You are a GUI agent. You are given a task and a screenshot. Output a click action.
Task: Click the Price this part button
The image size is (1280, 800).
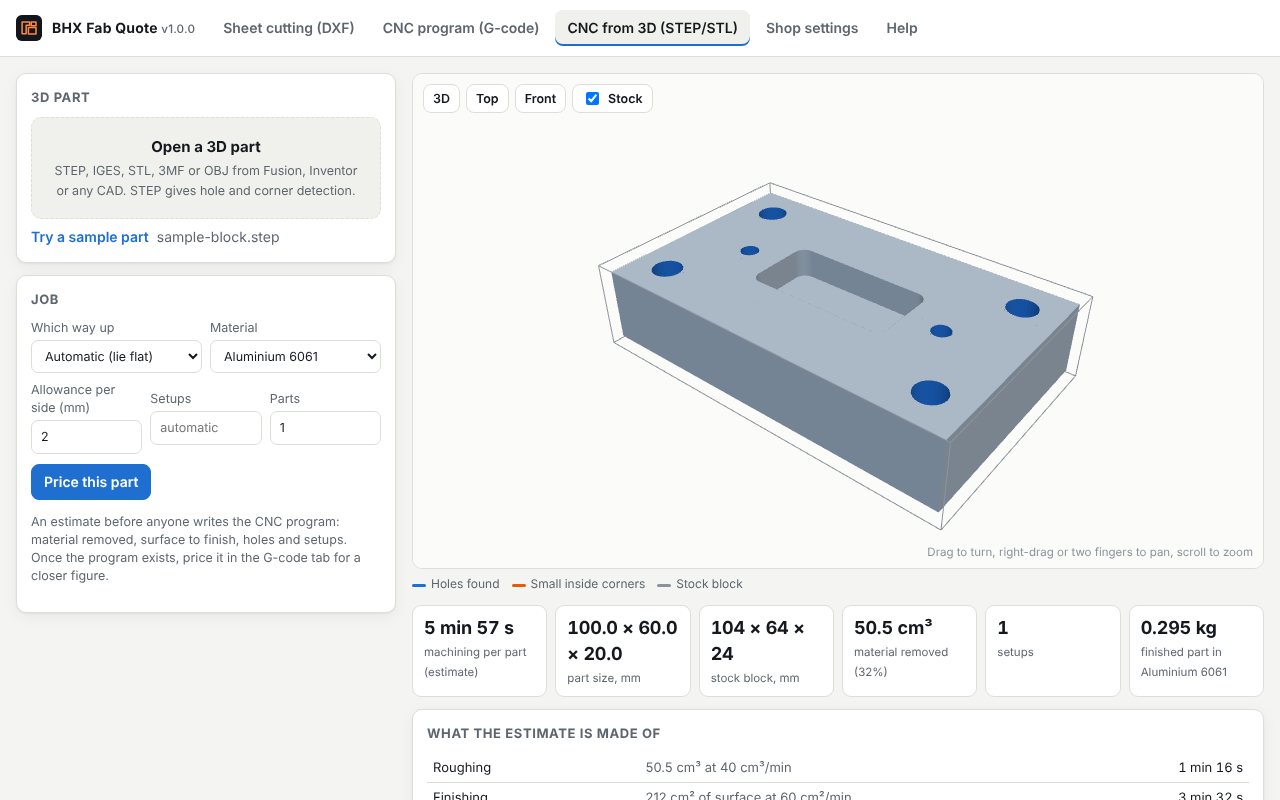[91, 482]
